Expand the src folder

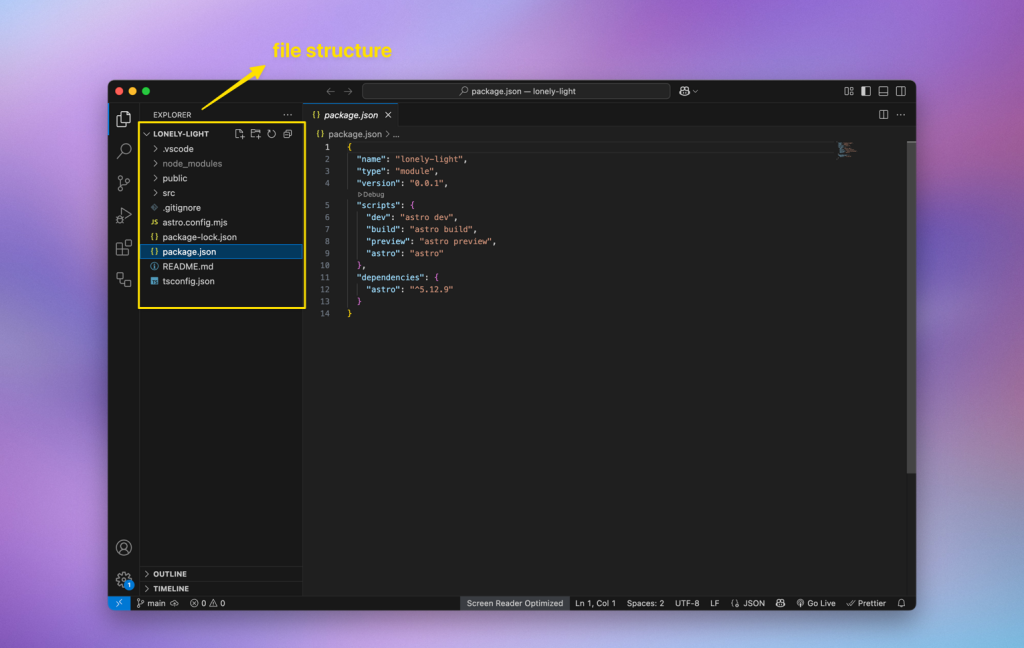pyautogui.click(x=168, y=193)
